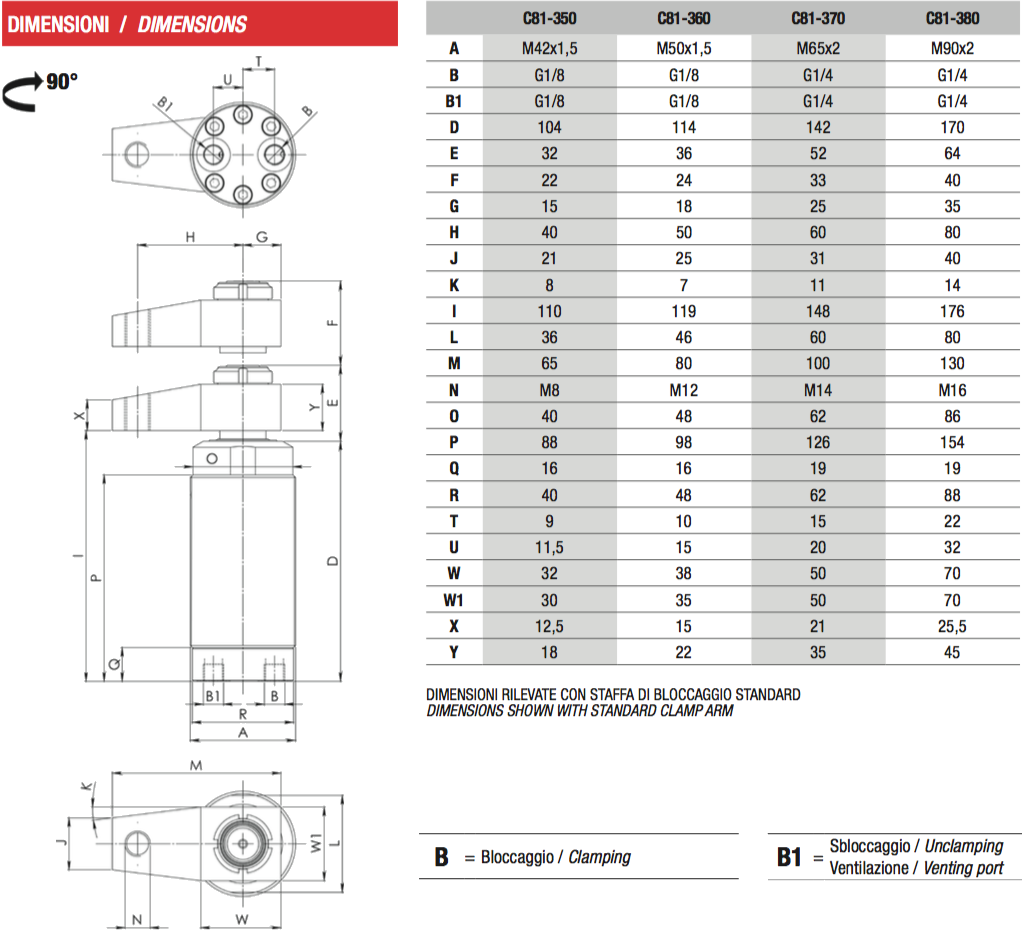Image resolution: width=1022 pixels, height=945 pixels.
Task: Select the value 142 in row D
Action: (x=818, y=127)
